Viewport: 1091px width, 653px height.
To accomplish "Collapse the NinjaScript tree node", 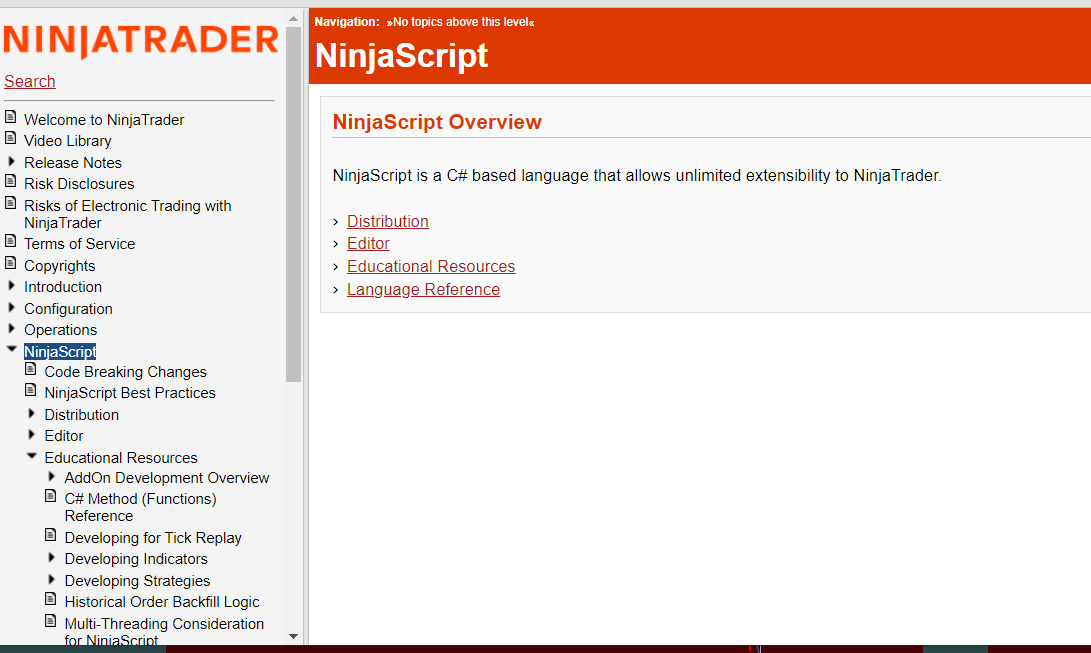I will pos(12,349).
